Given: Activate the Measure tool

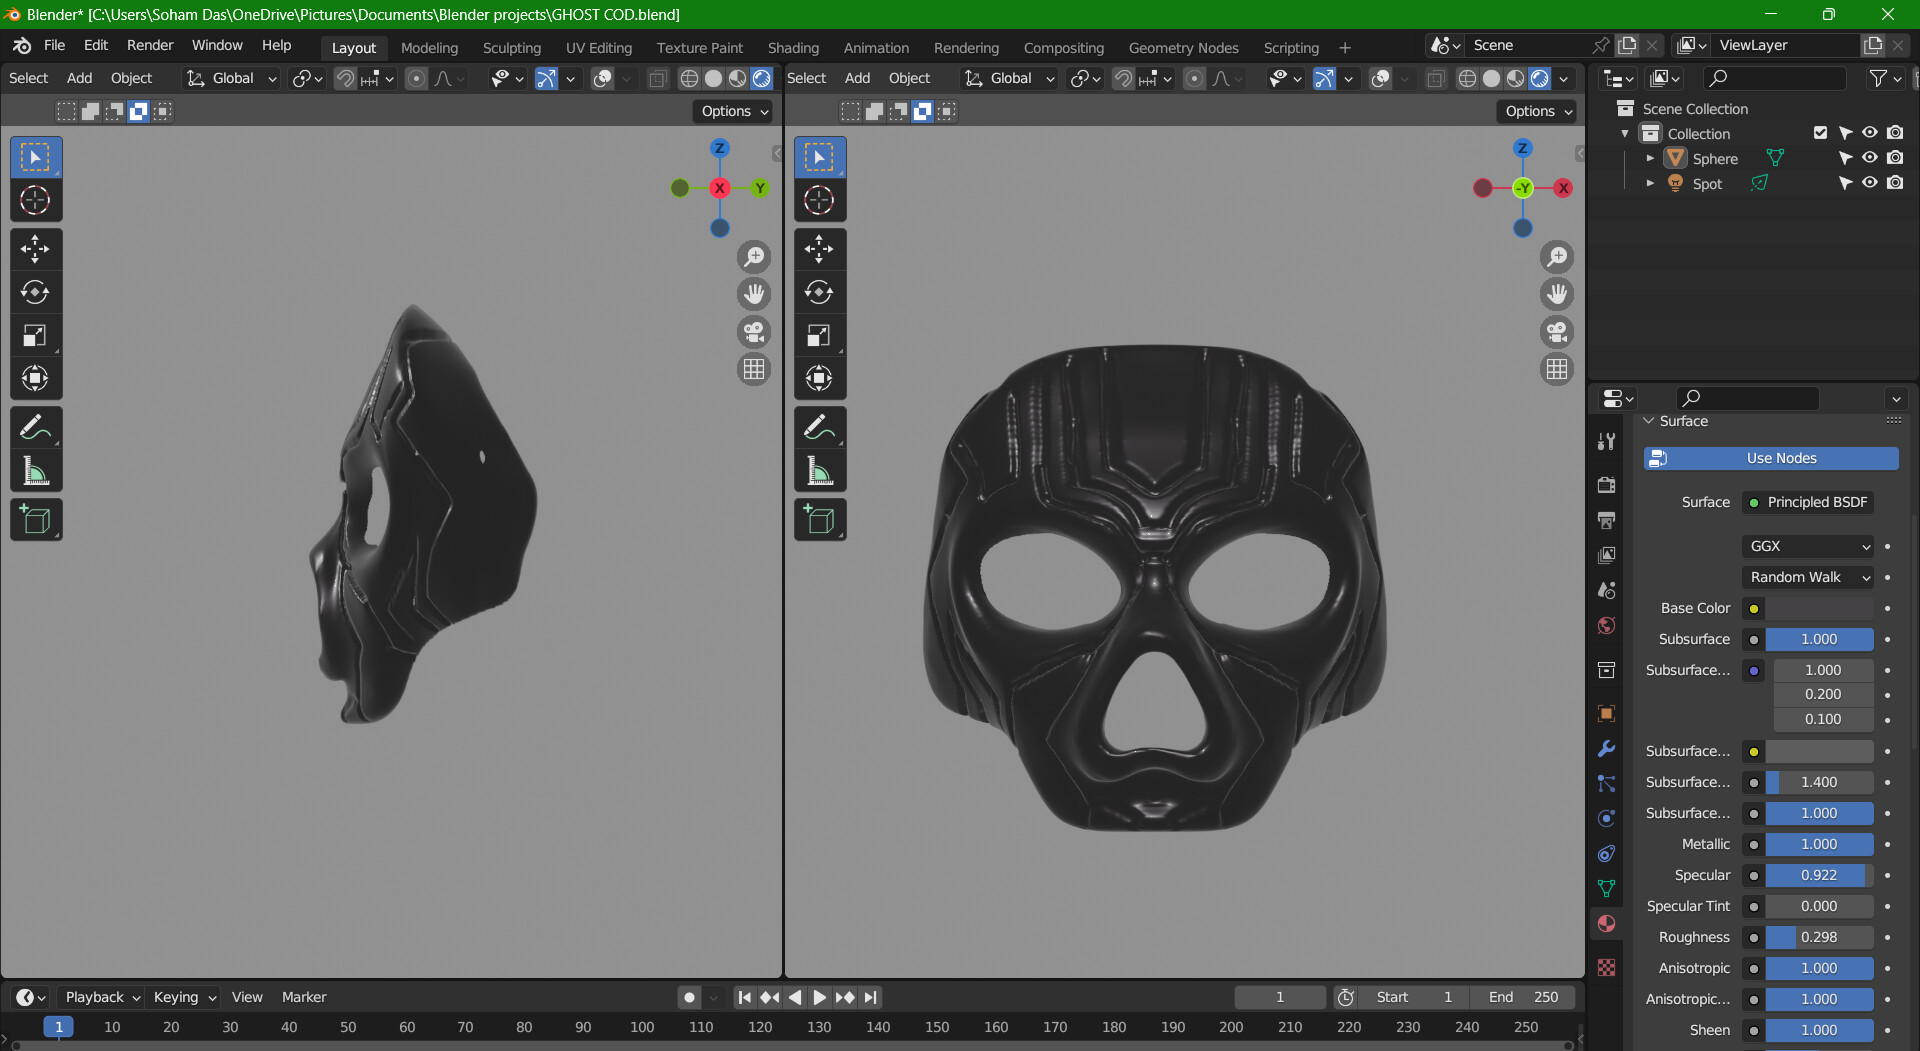Looking at the screenshot, I should click(x=35, y=471).
